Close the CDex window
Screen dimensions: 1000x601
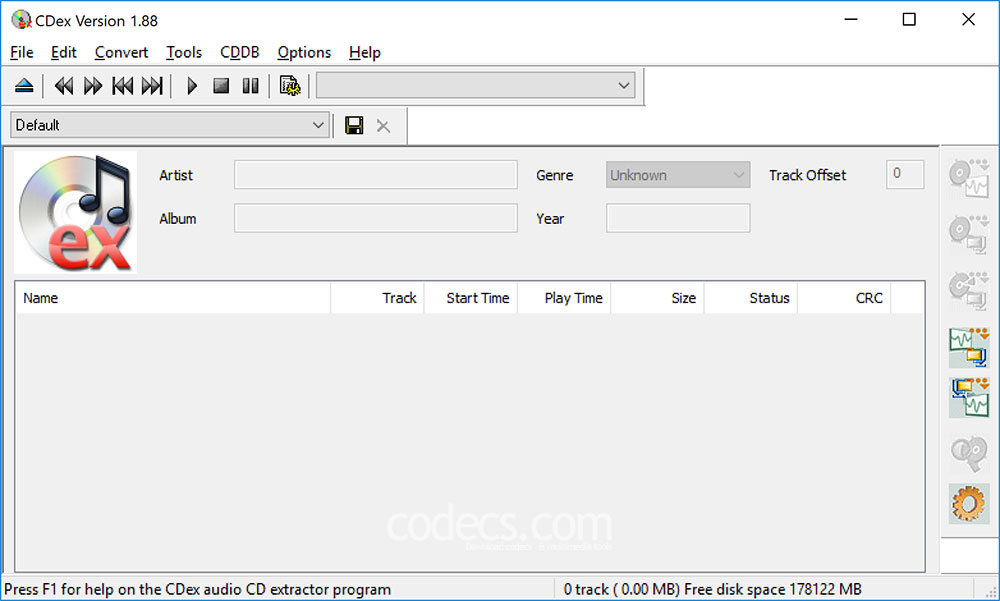(x=968, y=20)
